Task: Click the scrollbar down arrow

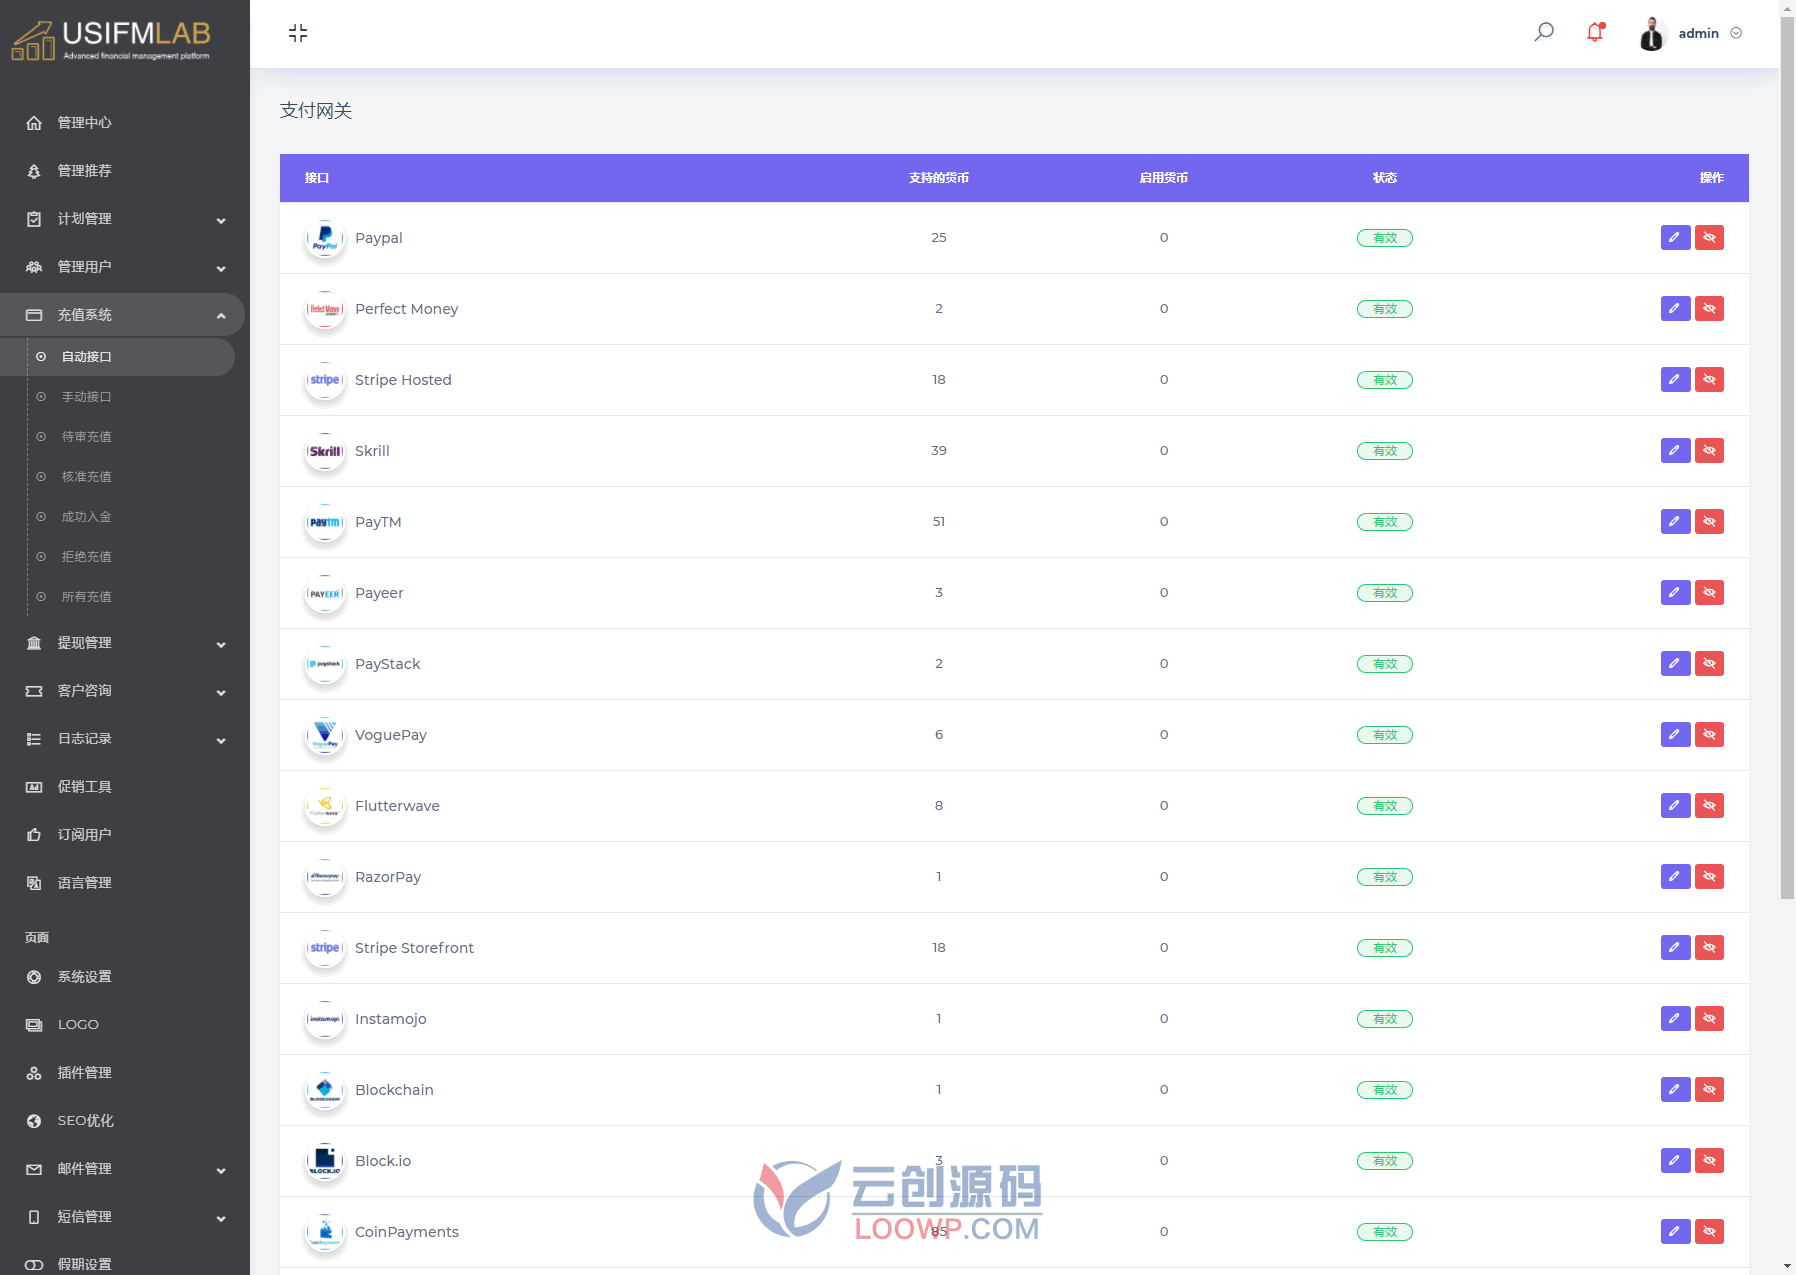Action: 1788,1266
